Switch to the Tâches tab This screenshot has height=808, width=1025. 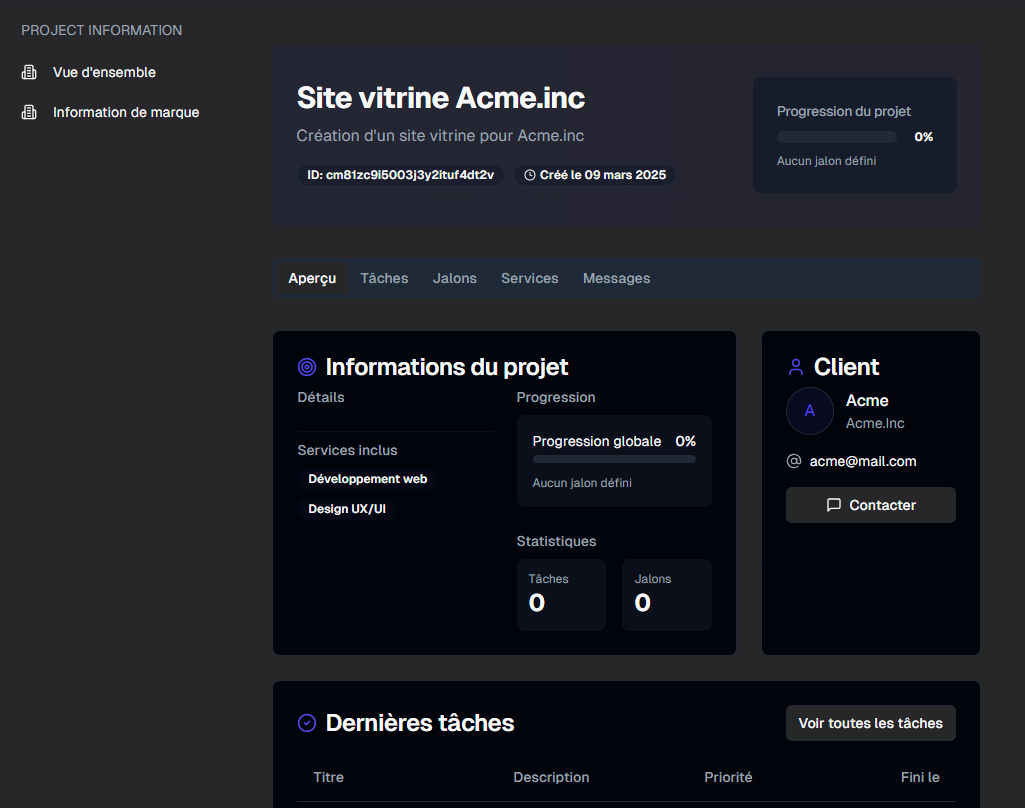click(x=384, y=278)
